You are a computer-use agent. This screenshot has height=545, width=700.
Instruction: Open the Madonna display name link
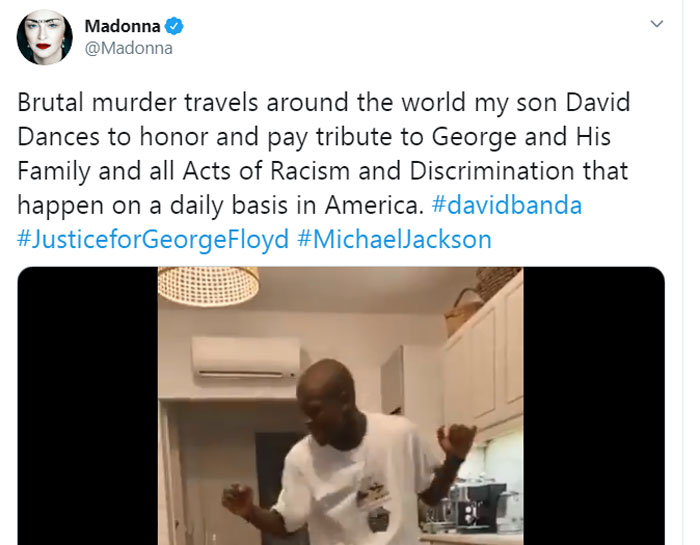[122, 26]
